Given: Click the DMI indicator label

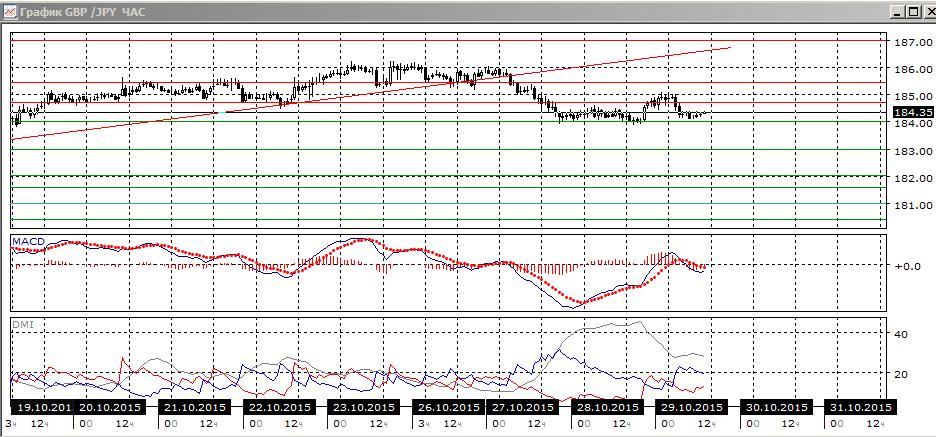Looking at the screenshot, I should 23,324.
